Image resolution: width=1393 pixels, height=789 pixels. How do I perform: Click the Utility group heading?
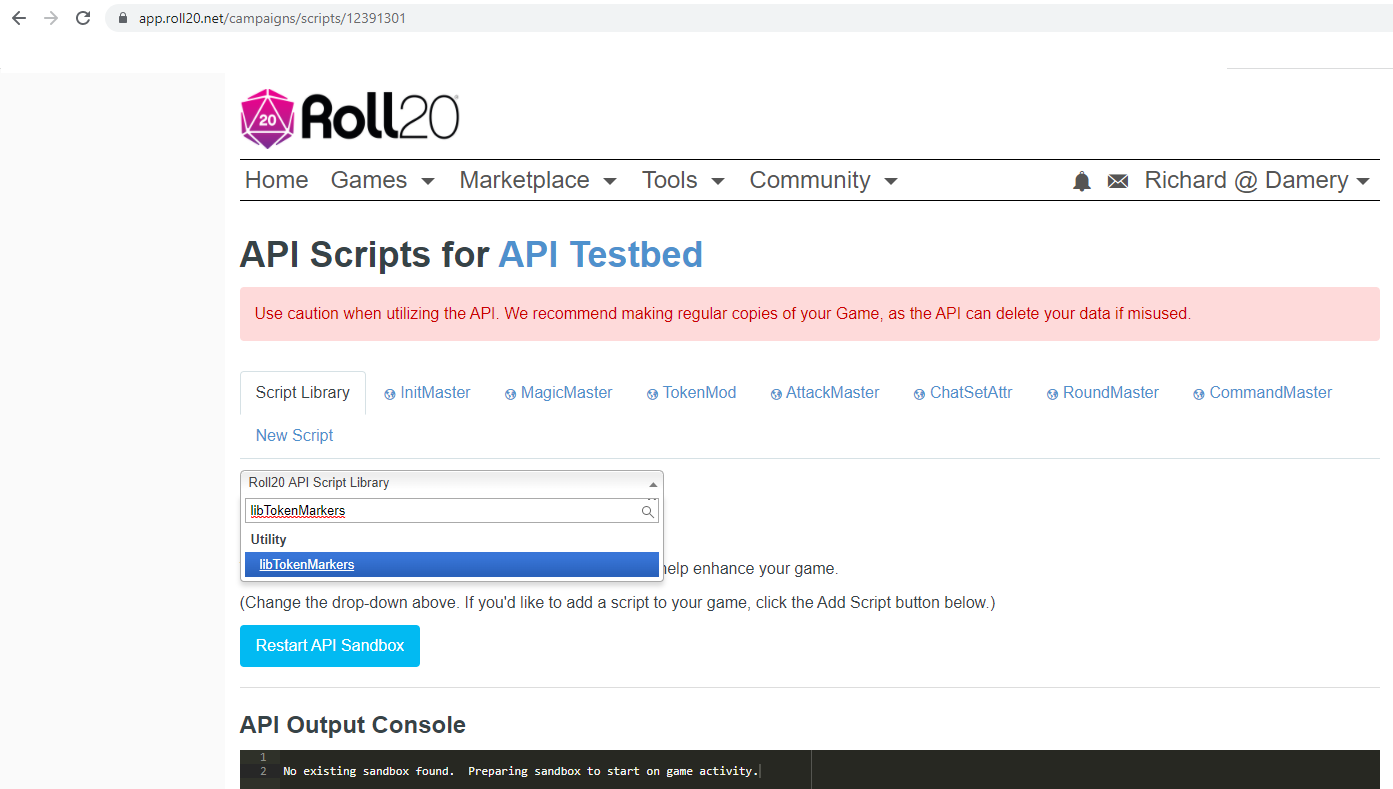pyautogui.click(x=269, y=540)
